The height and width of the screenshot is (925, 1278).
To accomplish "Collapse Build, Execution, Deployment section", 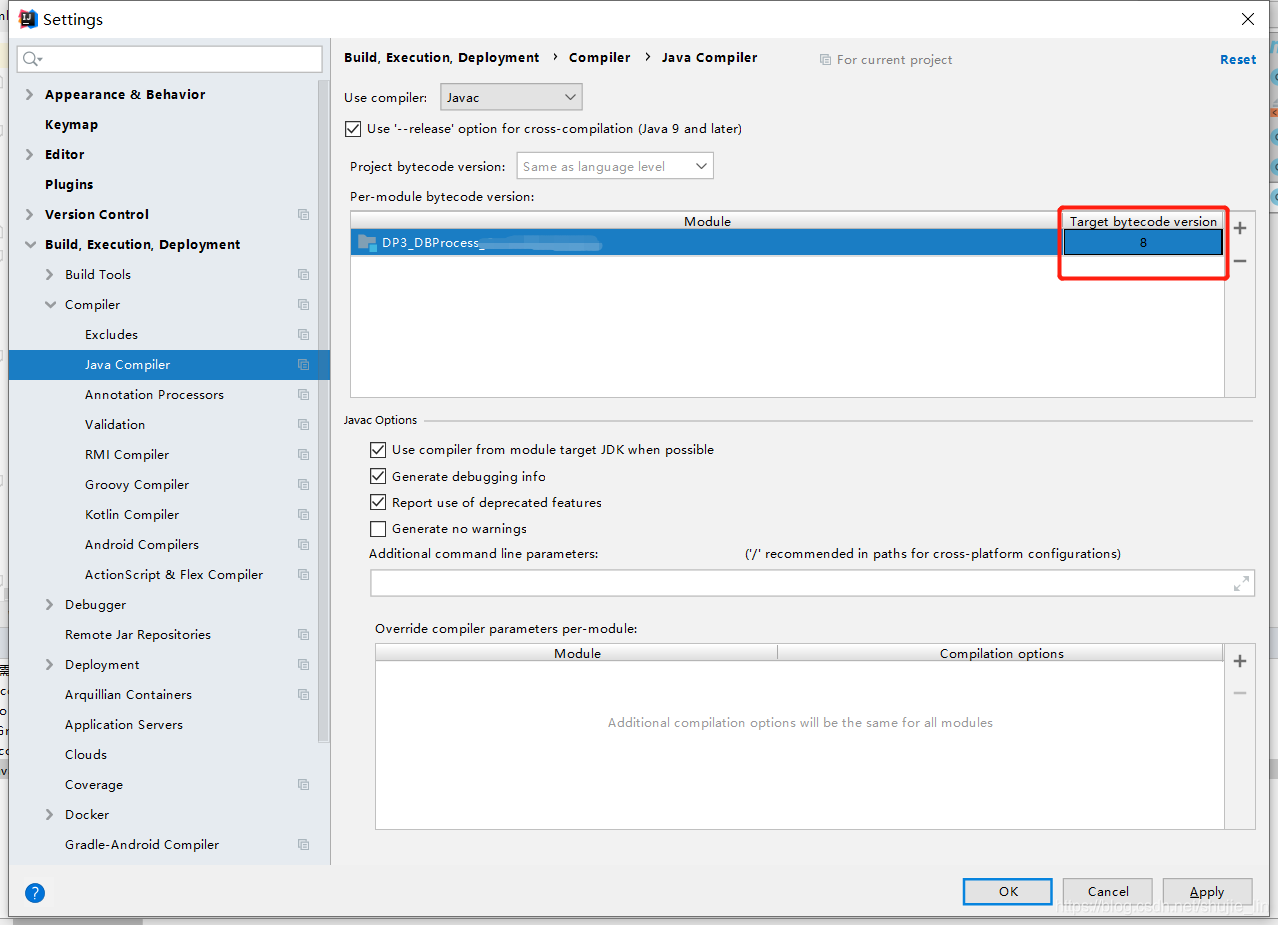I will 30,244.
